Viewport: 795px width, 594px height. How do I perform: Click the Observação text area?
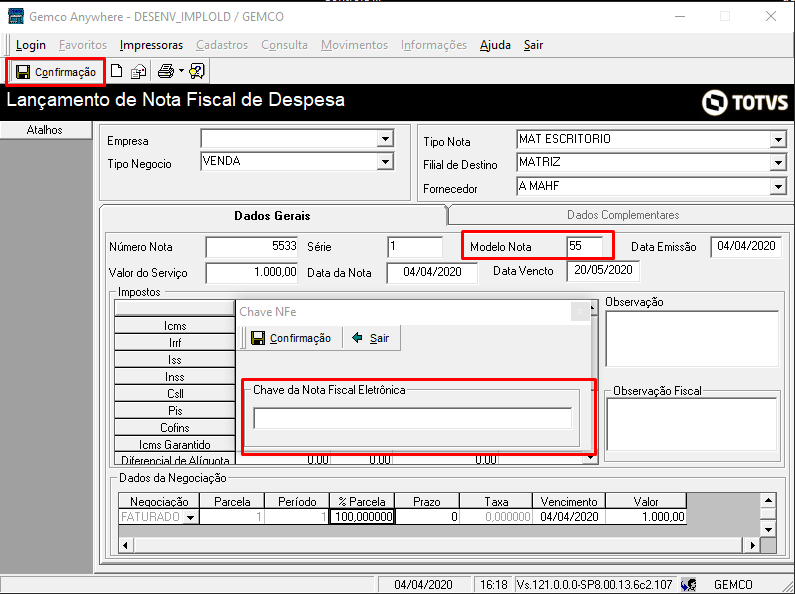(x=692, y=339)
